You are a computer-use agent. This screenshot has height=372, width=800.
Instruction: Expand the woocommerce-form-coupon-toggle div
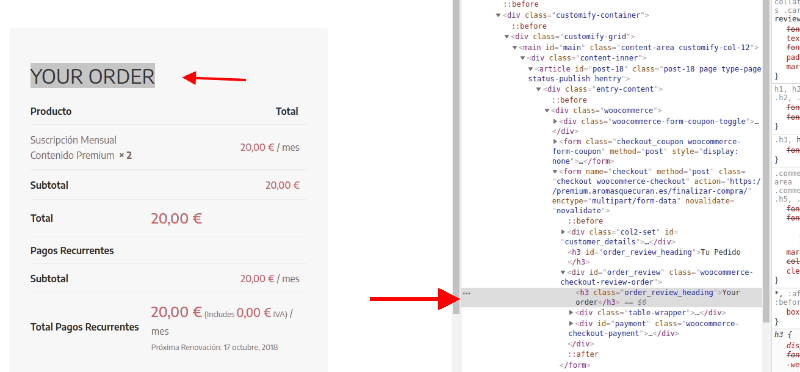pos(556,121)
